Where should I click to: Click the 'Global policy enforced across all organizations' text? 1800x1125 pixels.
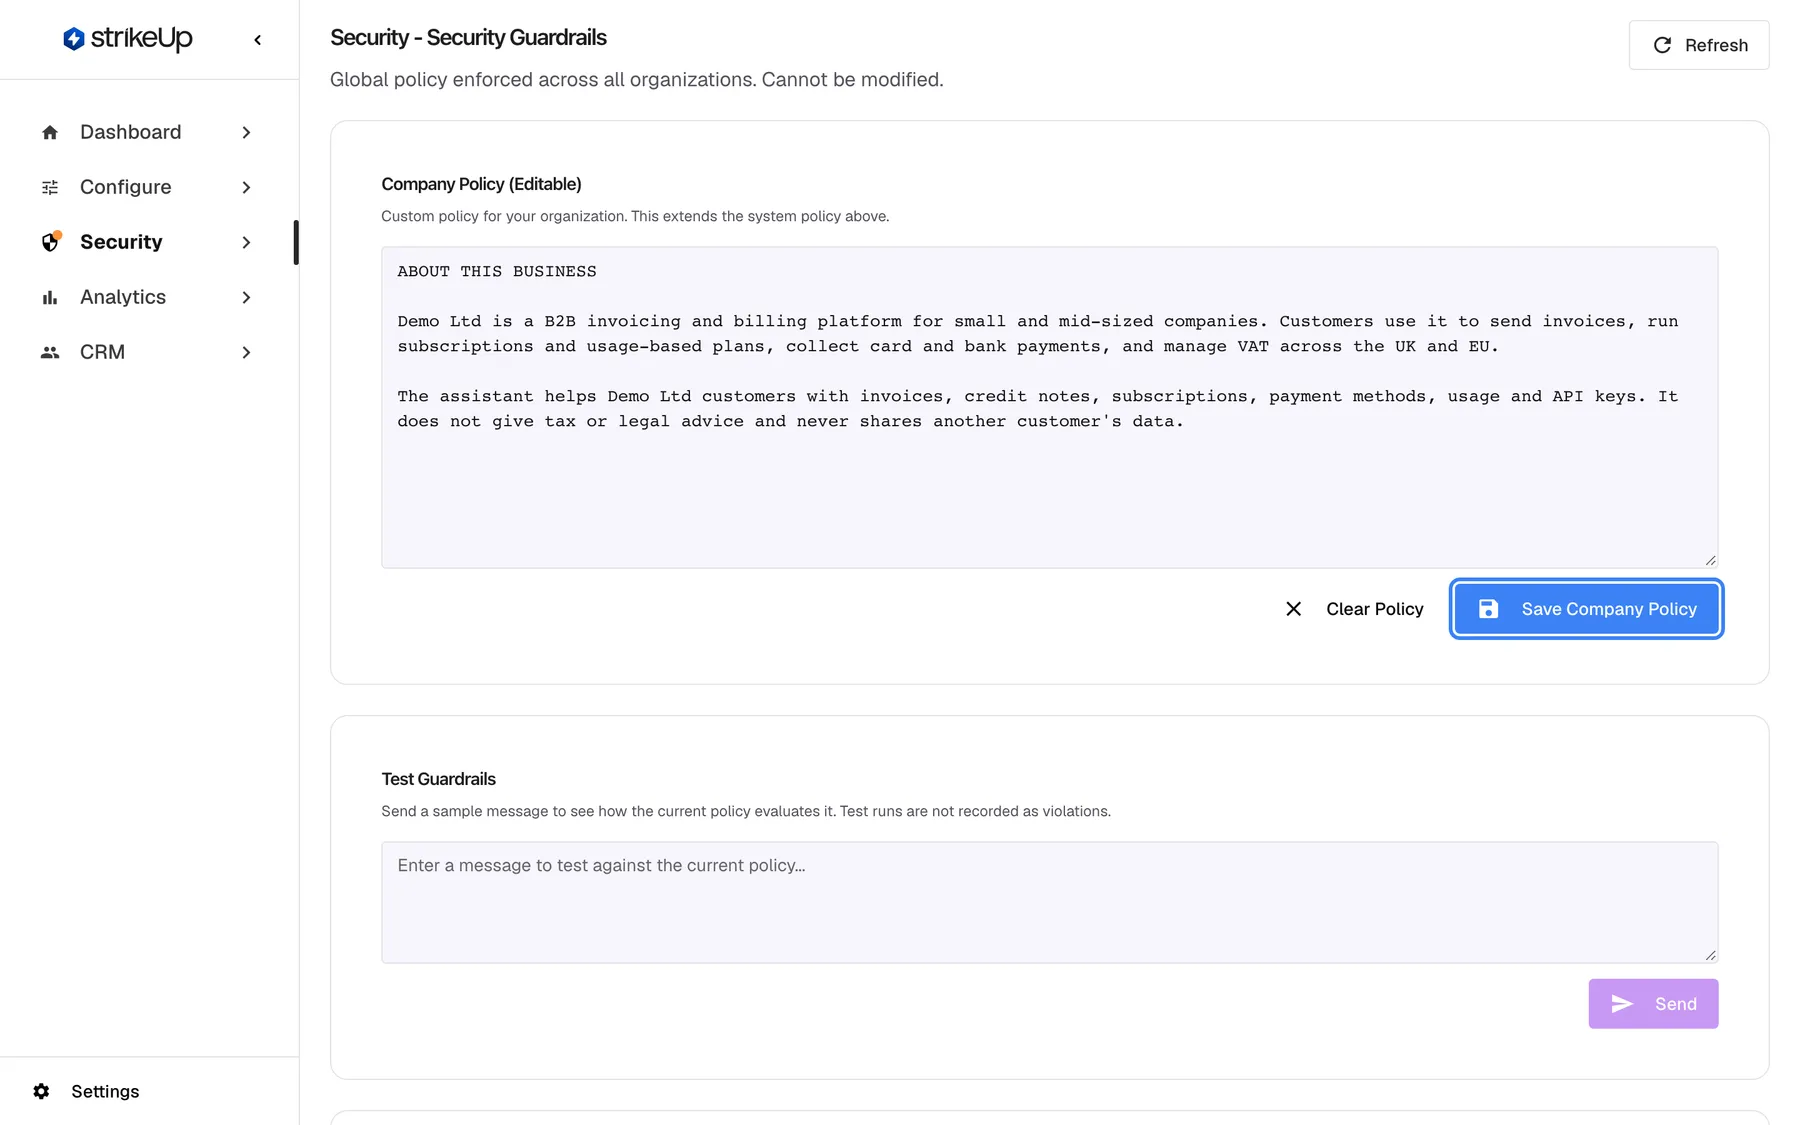(x=637, y=80)
